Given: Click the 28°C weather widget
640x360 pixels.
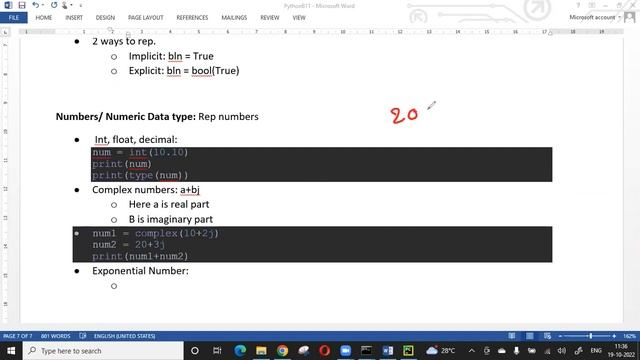Looking at the screenshot, I should [441, 351].
